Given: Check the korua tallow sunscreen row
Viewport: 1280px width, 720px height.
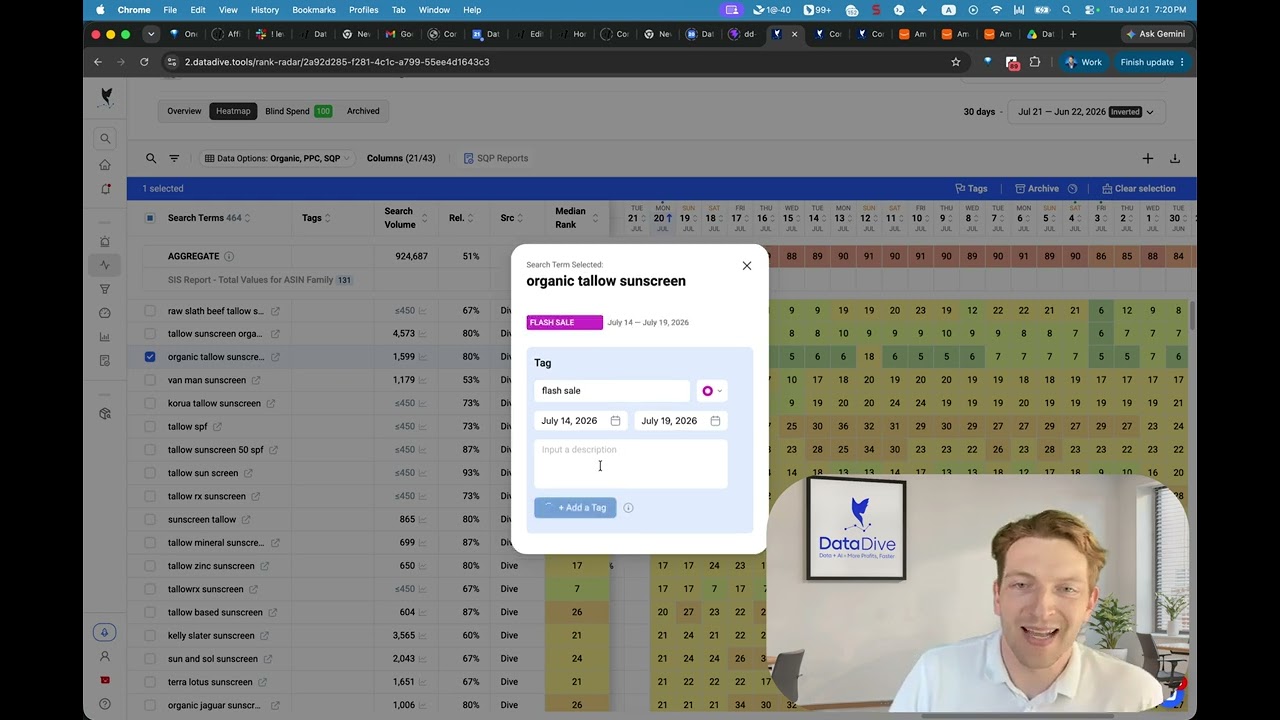Looking at the screenshot, I should click(150, 403).
